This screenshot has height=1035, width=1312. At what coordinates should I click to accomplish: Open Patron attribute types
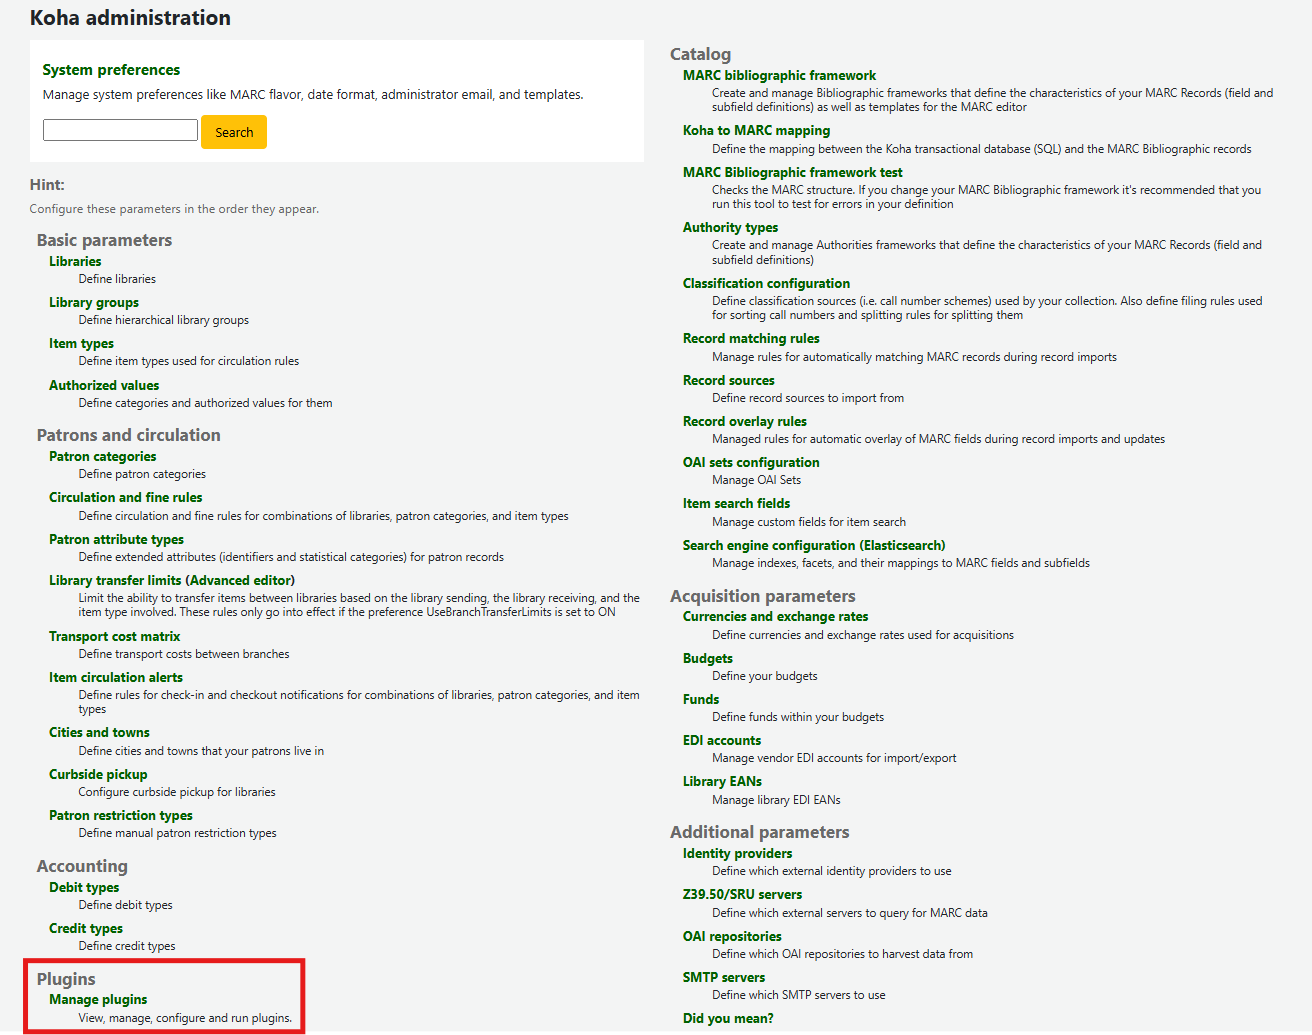pos(117,540)
